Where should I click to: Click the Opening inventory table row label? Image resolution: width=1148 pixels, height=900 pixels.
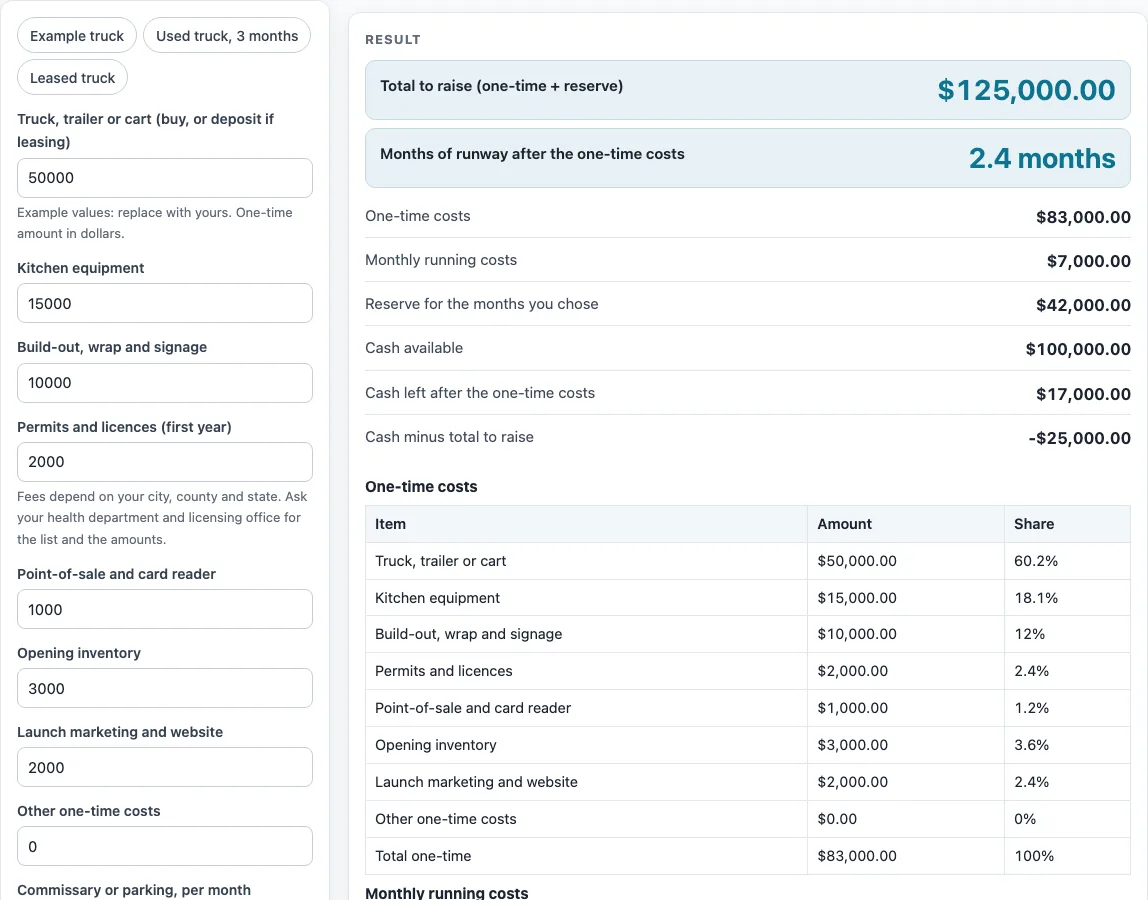pyautogui.click(x=436, y=745)
